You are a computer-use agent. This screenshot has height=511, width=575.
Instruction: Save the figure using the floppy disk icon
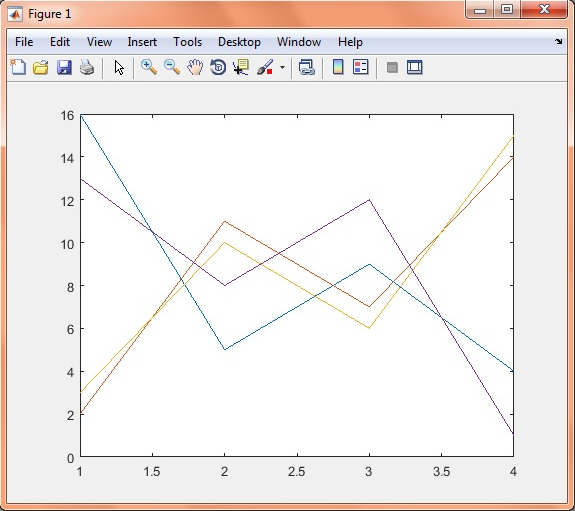pyautogui.click(x=64, y=67)
